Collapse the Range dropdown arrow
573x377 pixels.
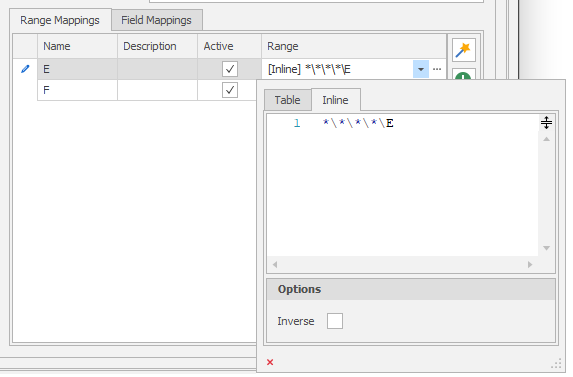click(x=421, y=69)
